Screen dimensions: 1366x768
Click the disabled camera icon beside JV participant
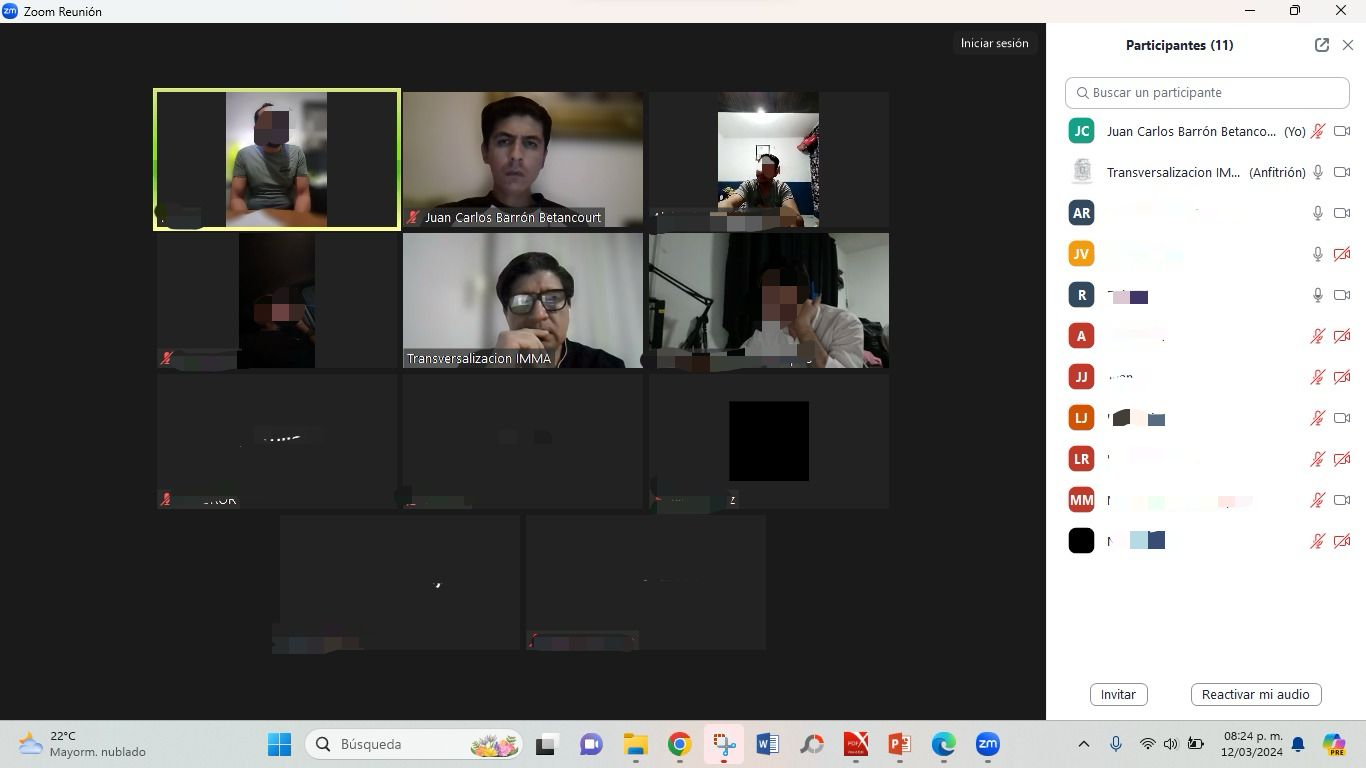[x=1342, y=254]
